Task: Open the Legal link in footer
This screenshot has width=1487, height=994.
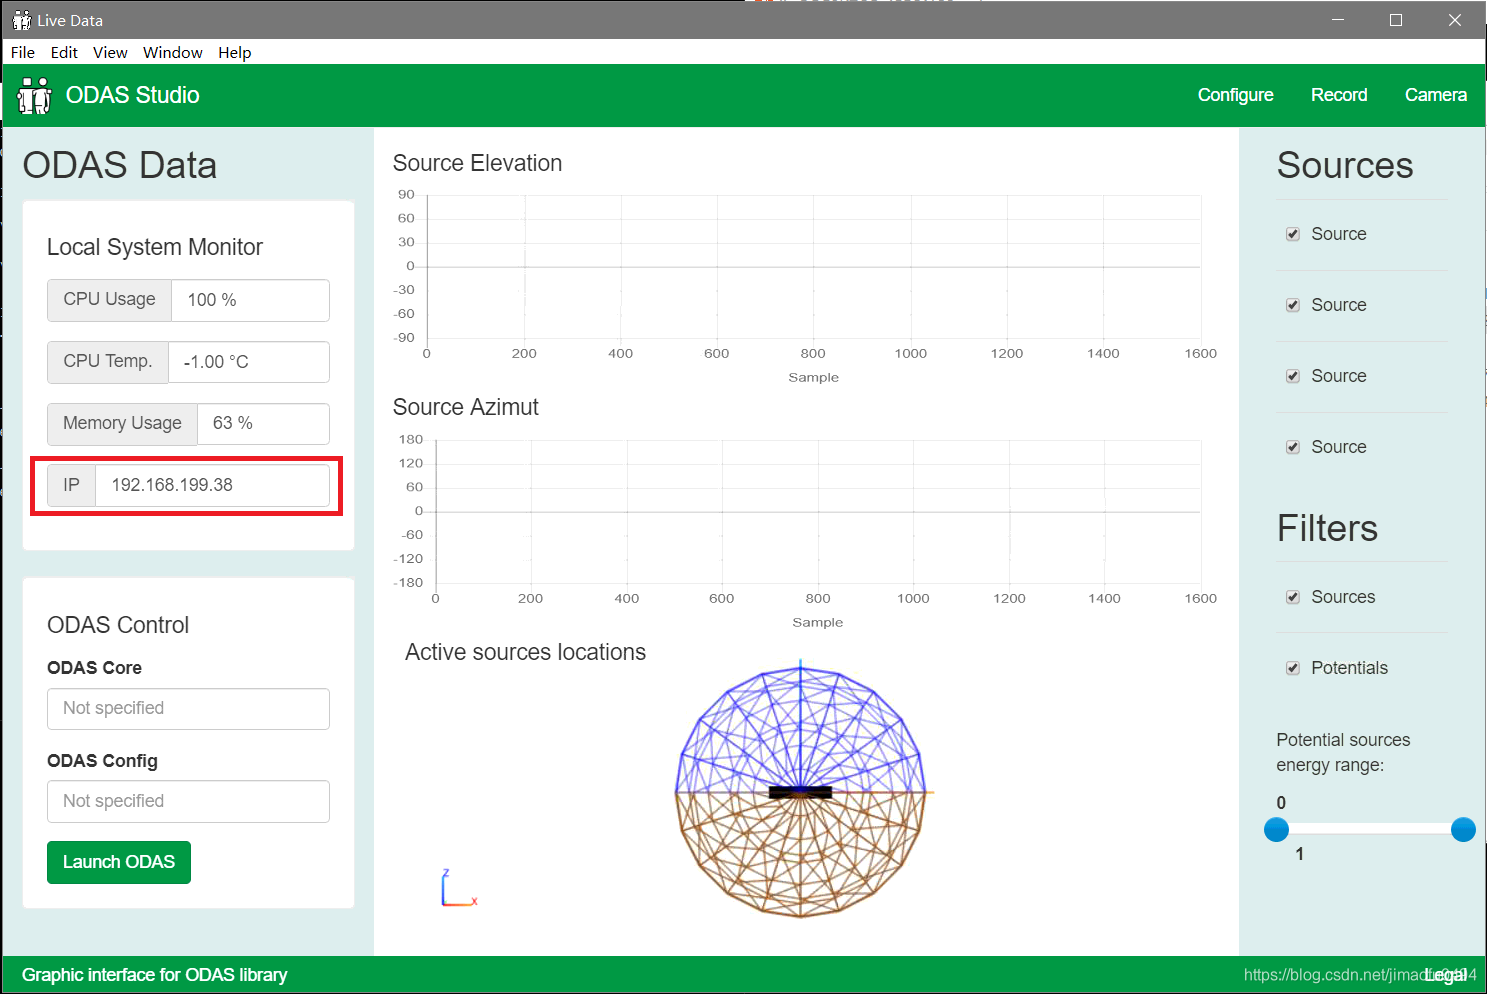Action: pyautogui.click(x=1446, y=975)
